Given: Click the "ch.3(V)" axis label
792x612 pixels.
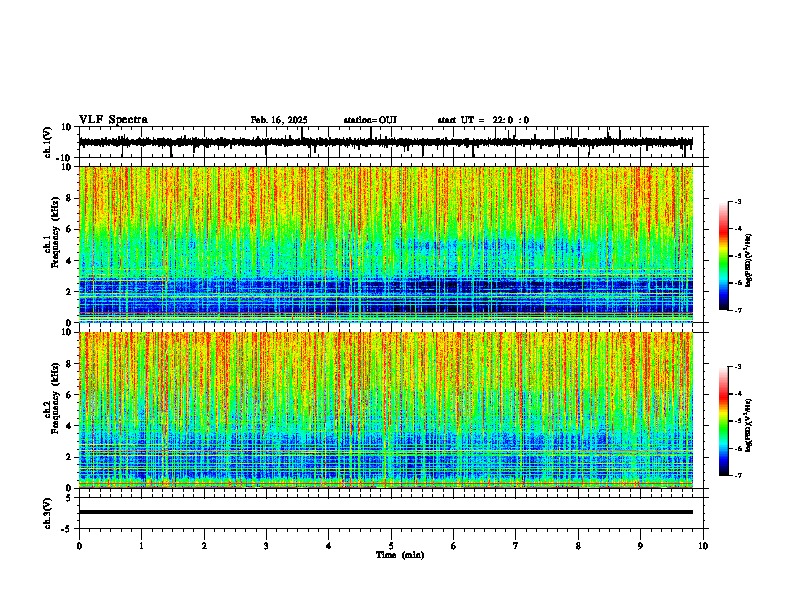Looking at the screenshot, I should point(48,513).
